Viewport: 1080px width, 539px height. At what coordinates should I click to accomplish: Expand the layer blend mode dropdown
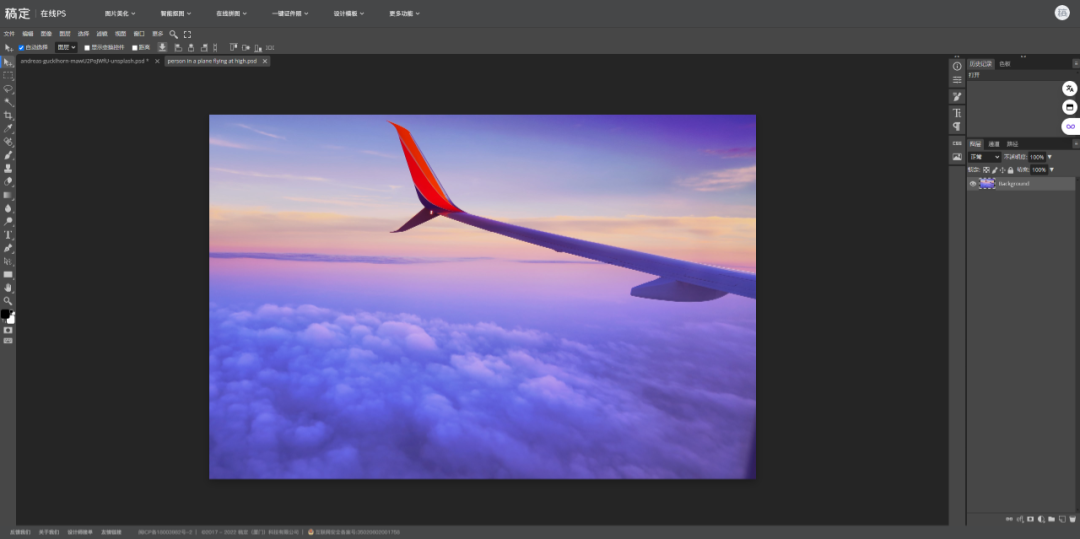(x=984, y=157)
